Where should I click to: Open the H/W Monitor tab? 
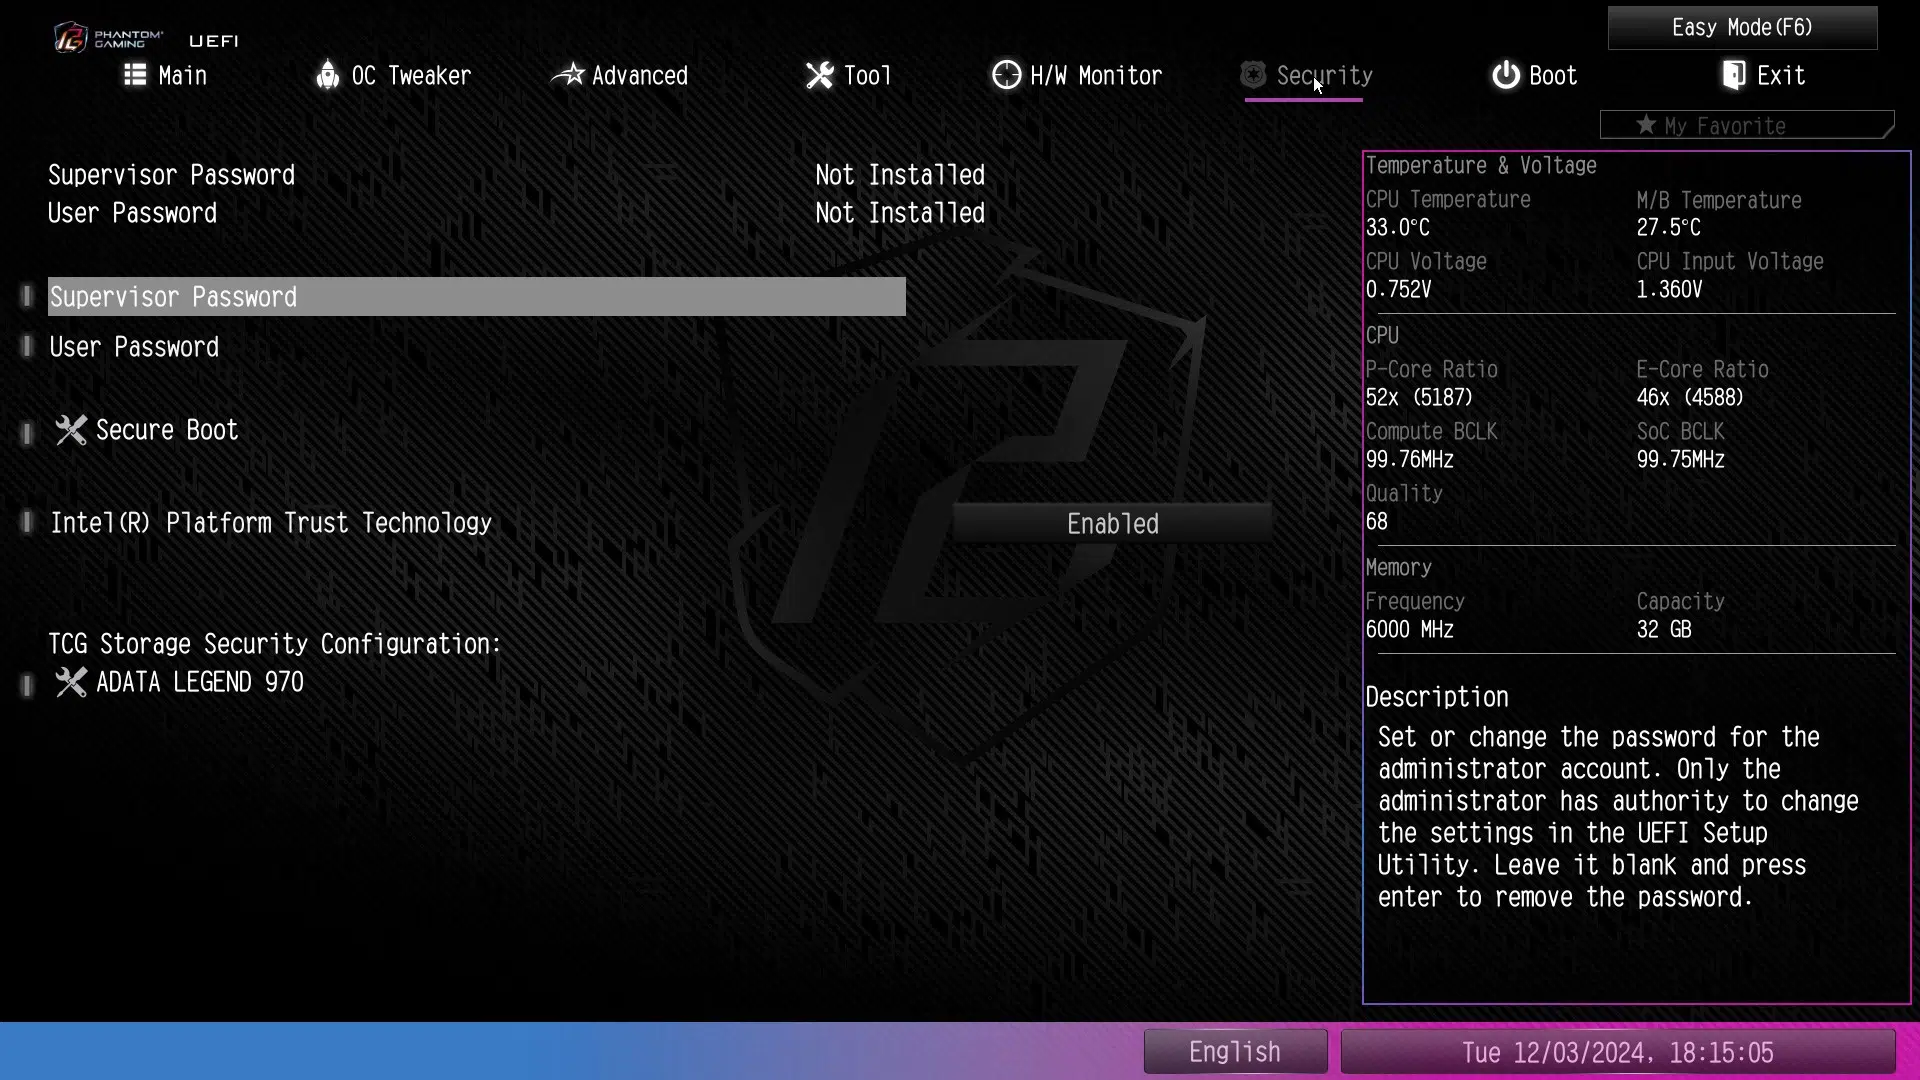pyautogui.click(x=1077, y=75)
